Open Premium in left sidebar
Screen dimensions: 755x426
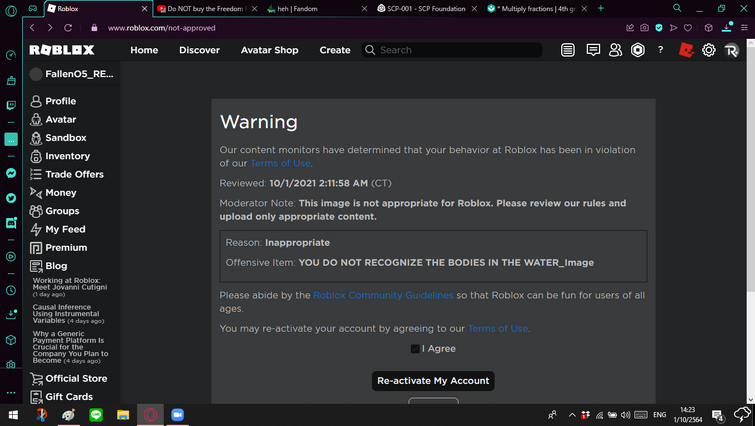click(x=59, y=247)
